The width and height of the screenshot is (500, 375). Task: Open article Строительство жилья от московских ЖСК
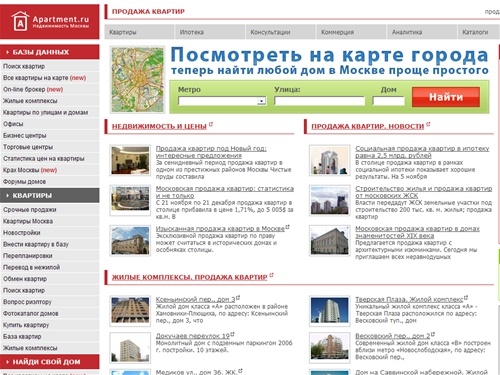(423, 192)
